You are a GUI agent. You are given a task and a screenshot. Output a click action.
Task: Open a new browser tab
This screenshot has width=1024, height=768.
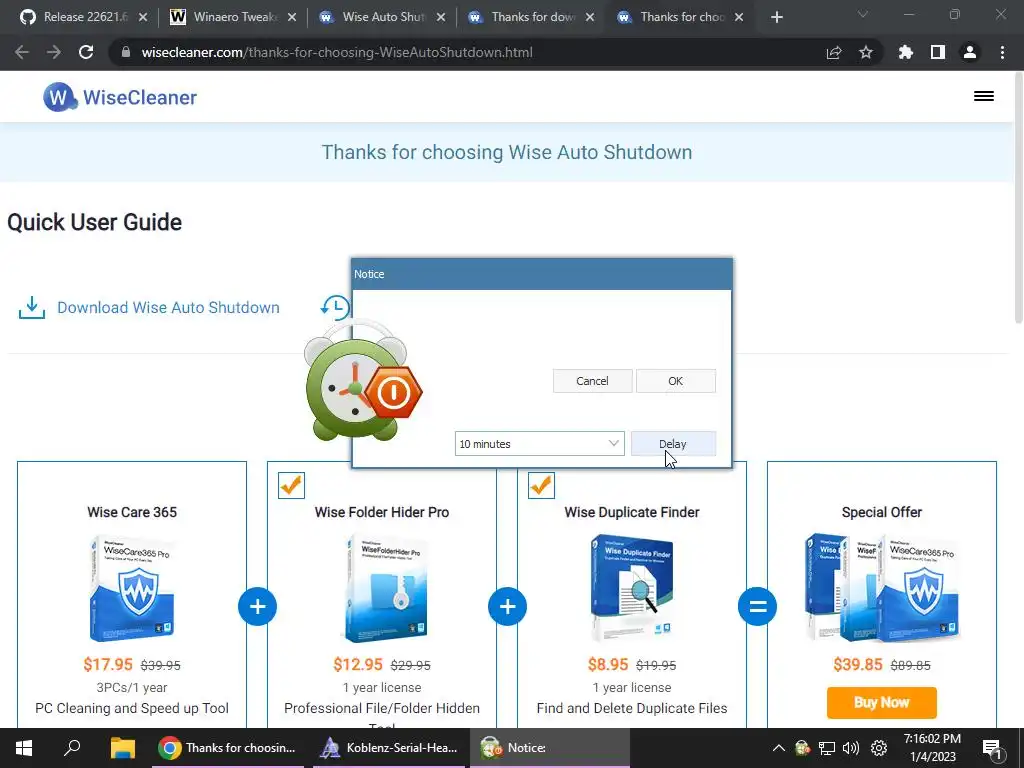(776, 18)
